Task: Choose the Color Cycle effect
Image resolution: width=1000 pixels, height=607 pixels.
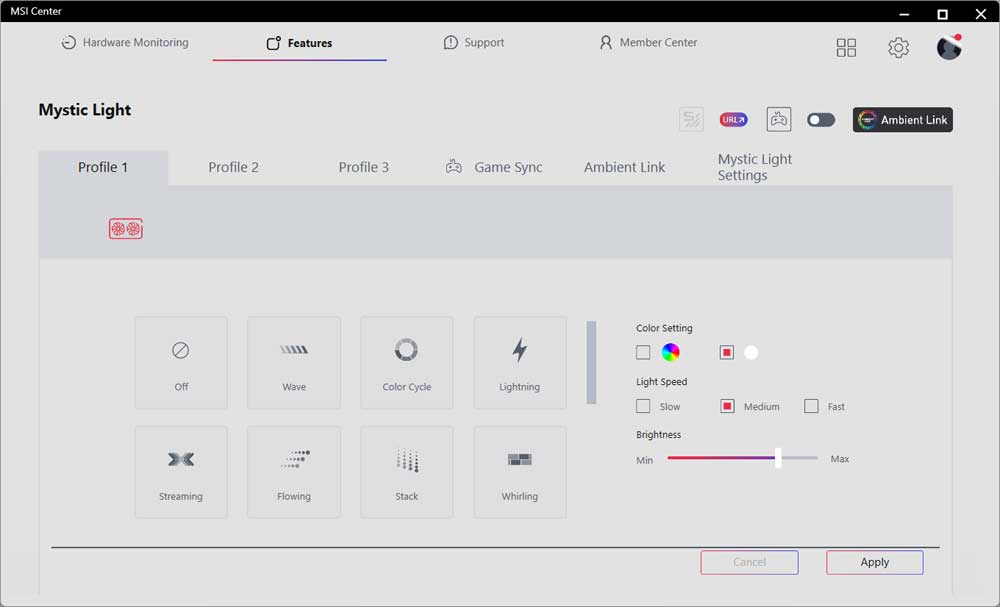Action: tap(407, 362)
